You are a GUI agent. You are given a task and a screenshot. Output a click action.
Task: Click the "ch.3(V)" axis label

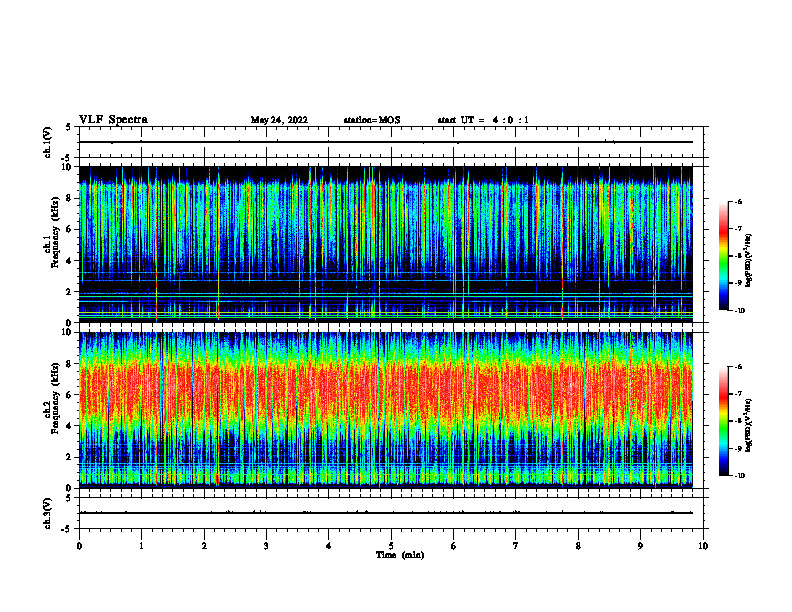click(x=47, y=513)
